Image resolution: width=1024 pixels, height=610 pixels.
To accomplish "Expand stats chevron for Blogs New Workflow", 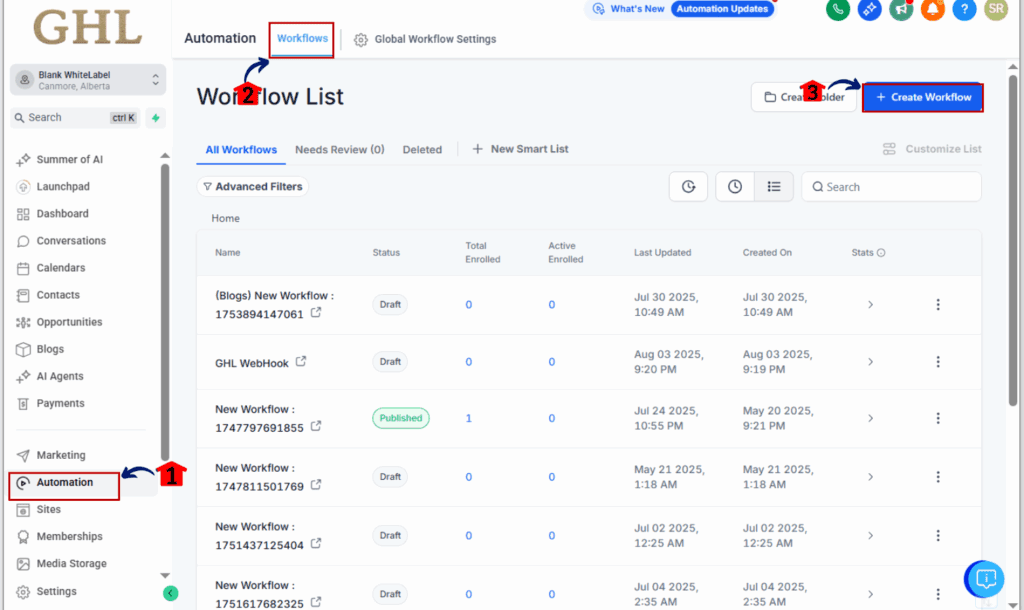I will click(871, 304).
